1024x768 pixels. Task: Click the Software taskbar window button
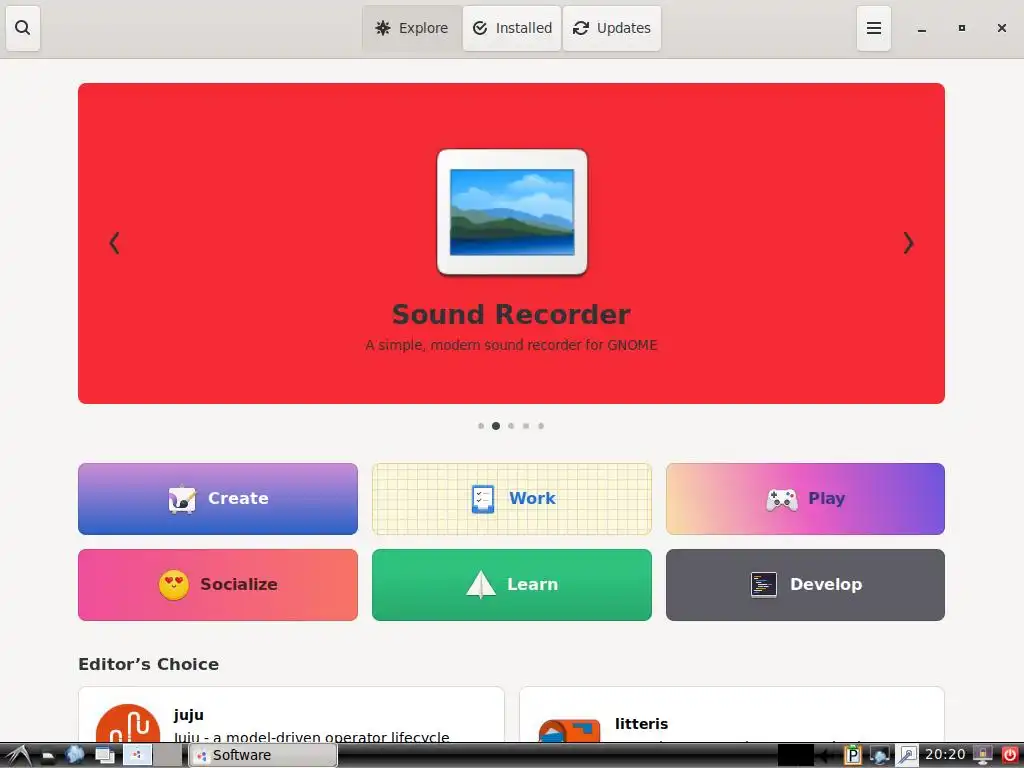tap(263, 755)
